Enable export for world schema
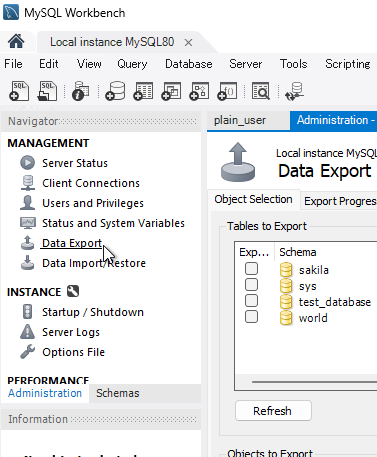 click(251, 317)
